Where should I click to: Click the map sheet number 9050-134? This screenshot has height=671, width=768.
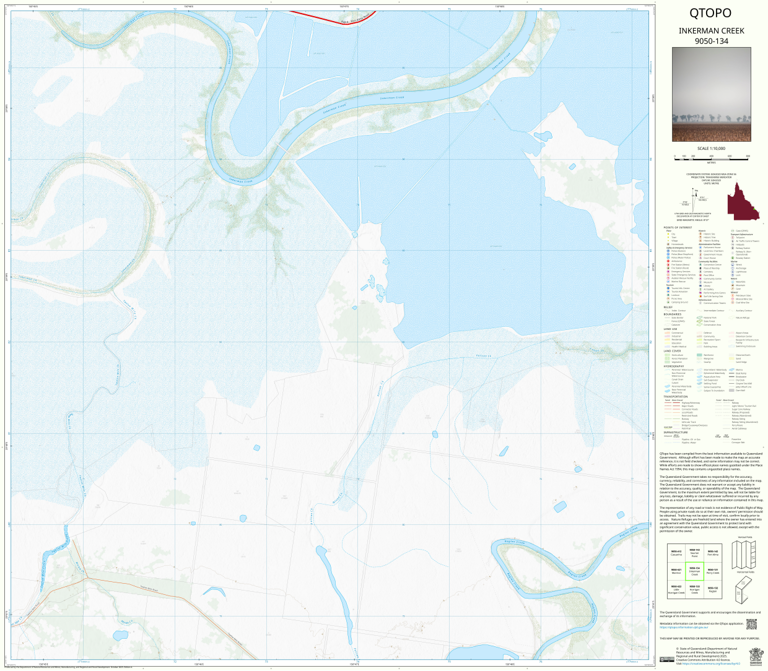point(711,41)
